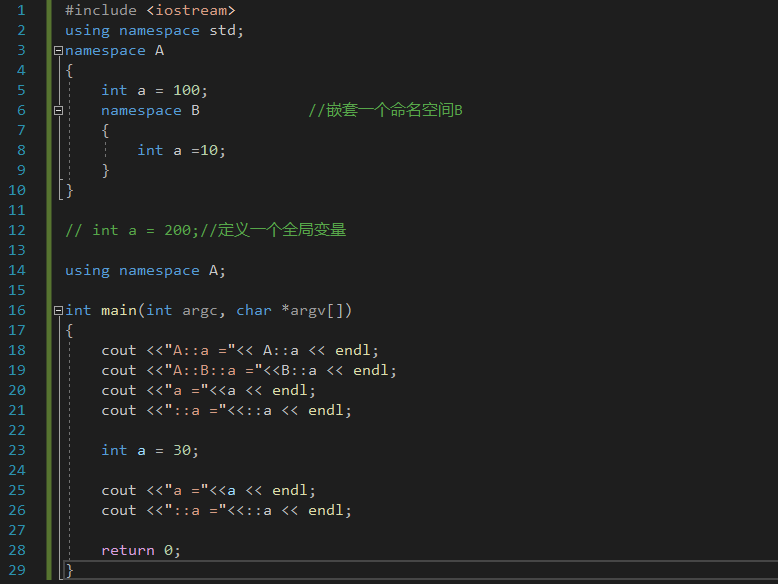Click 'cout' on line 20
This screenshot has height=584, width=778.
pos(119,390)
